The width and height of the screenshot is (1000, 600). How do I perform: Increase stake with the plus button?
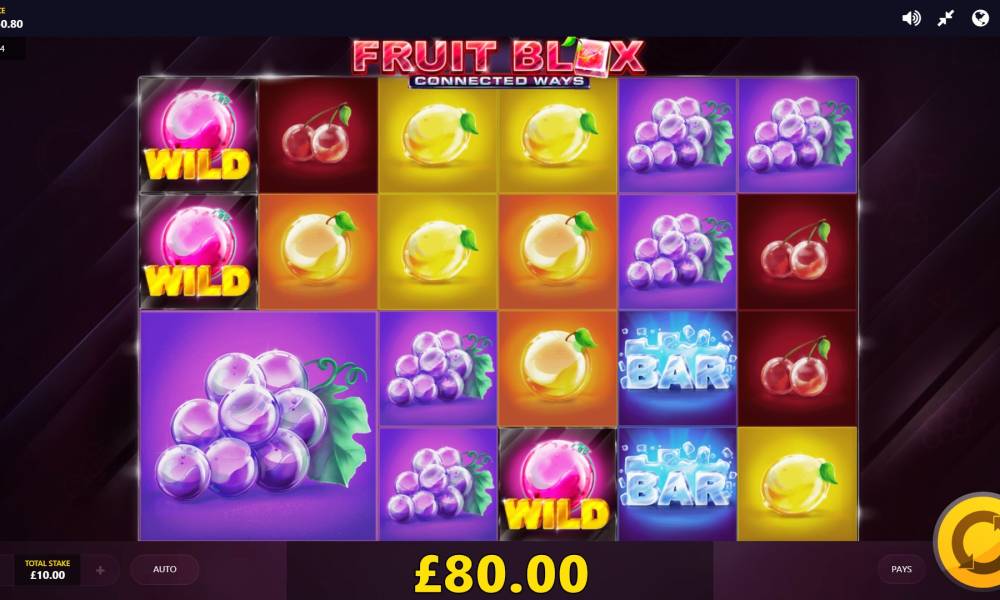tap(100, 570)
